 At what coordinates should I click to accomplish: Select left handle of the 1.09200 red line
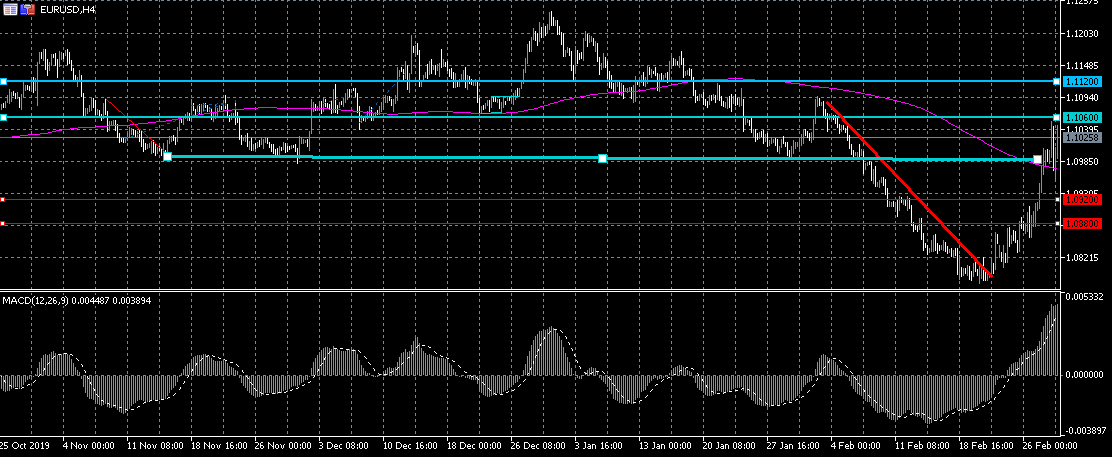2,200
